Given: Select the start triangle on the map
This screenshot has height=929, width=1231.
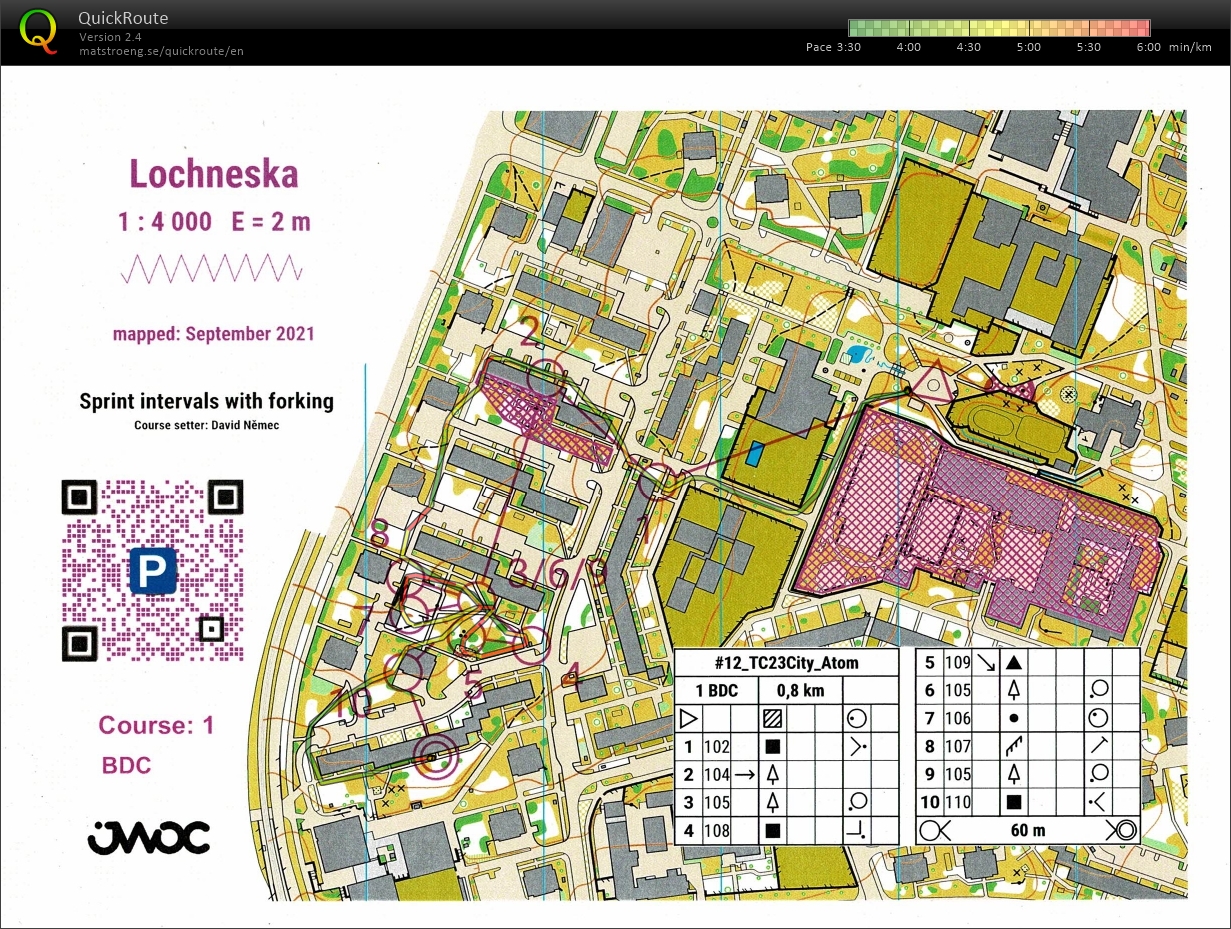Looking at the screenshot, I should [x=932, y=384].
